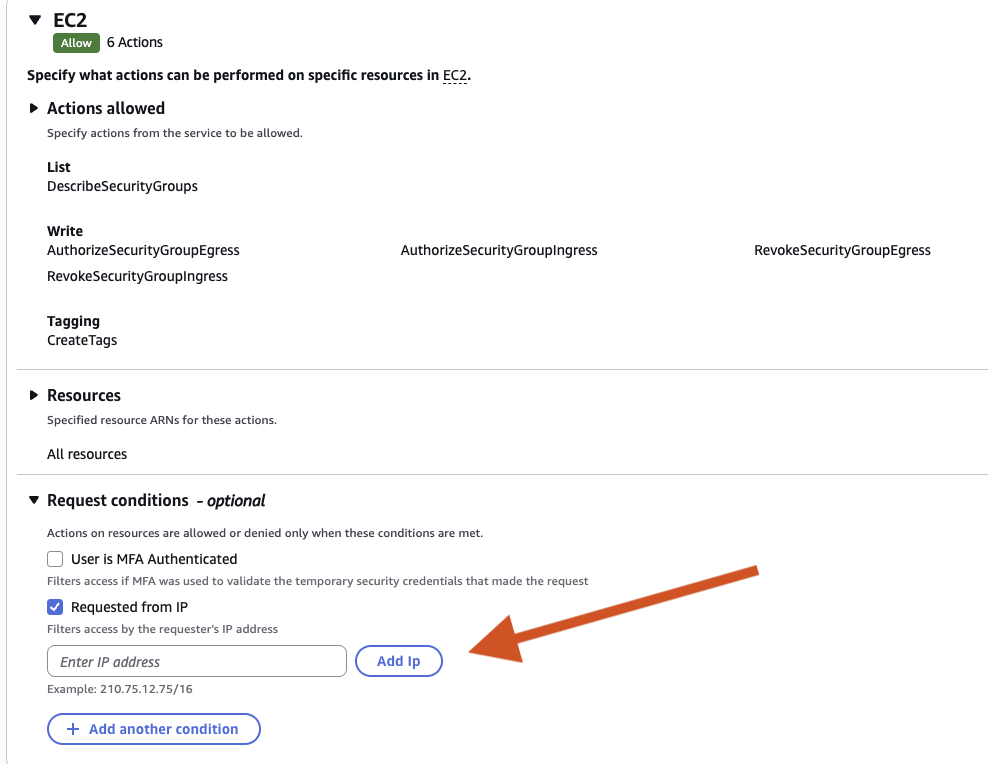The height and width of the screenshot is (764, 988).
Task: Collapse the Request conditions triangle
Action: click(34, 500)
